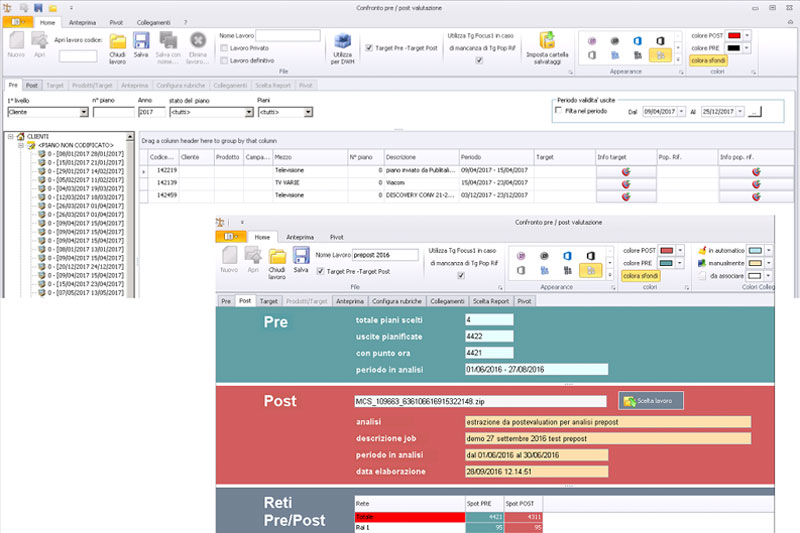
Task: Open Imposta cartella salvataggi folder icon
Action: [x=548, y=42]
